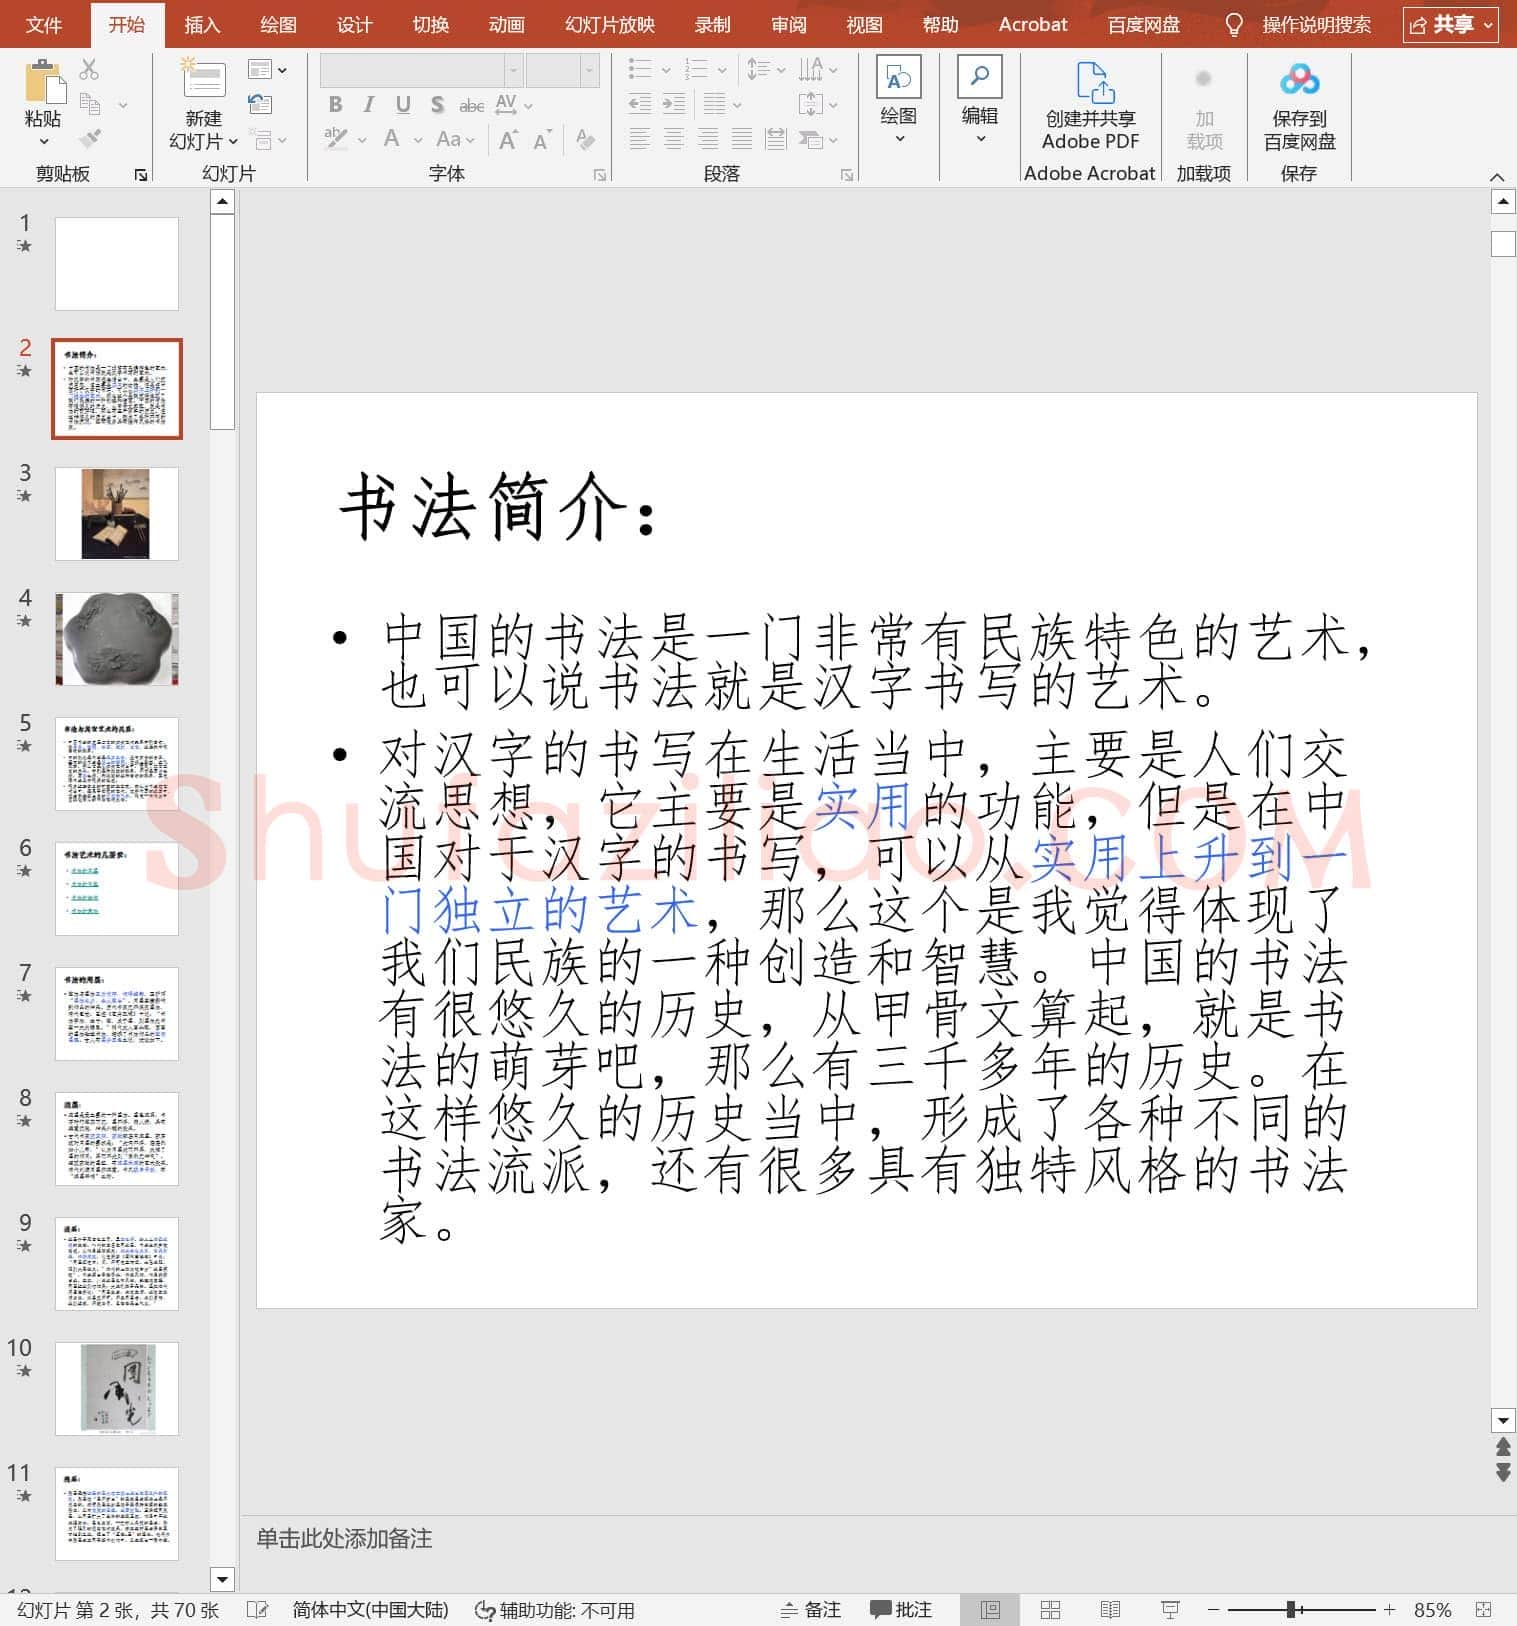Toggle Align Left paragraph
1517x1626 pixels.
click(x=640, y=139)
